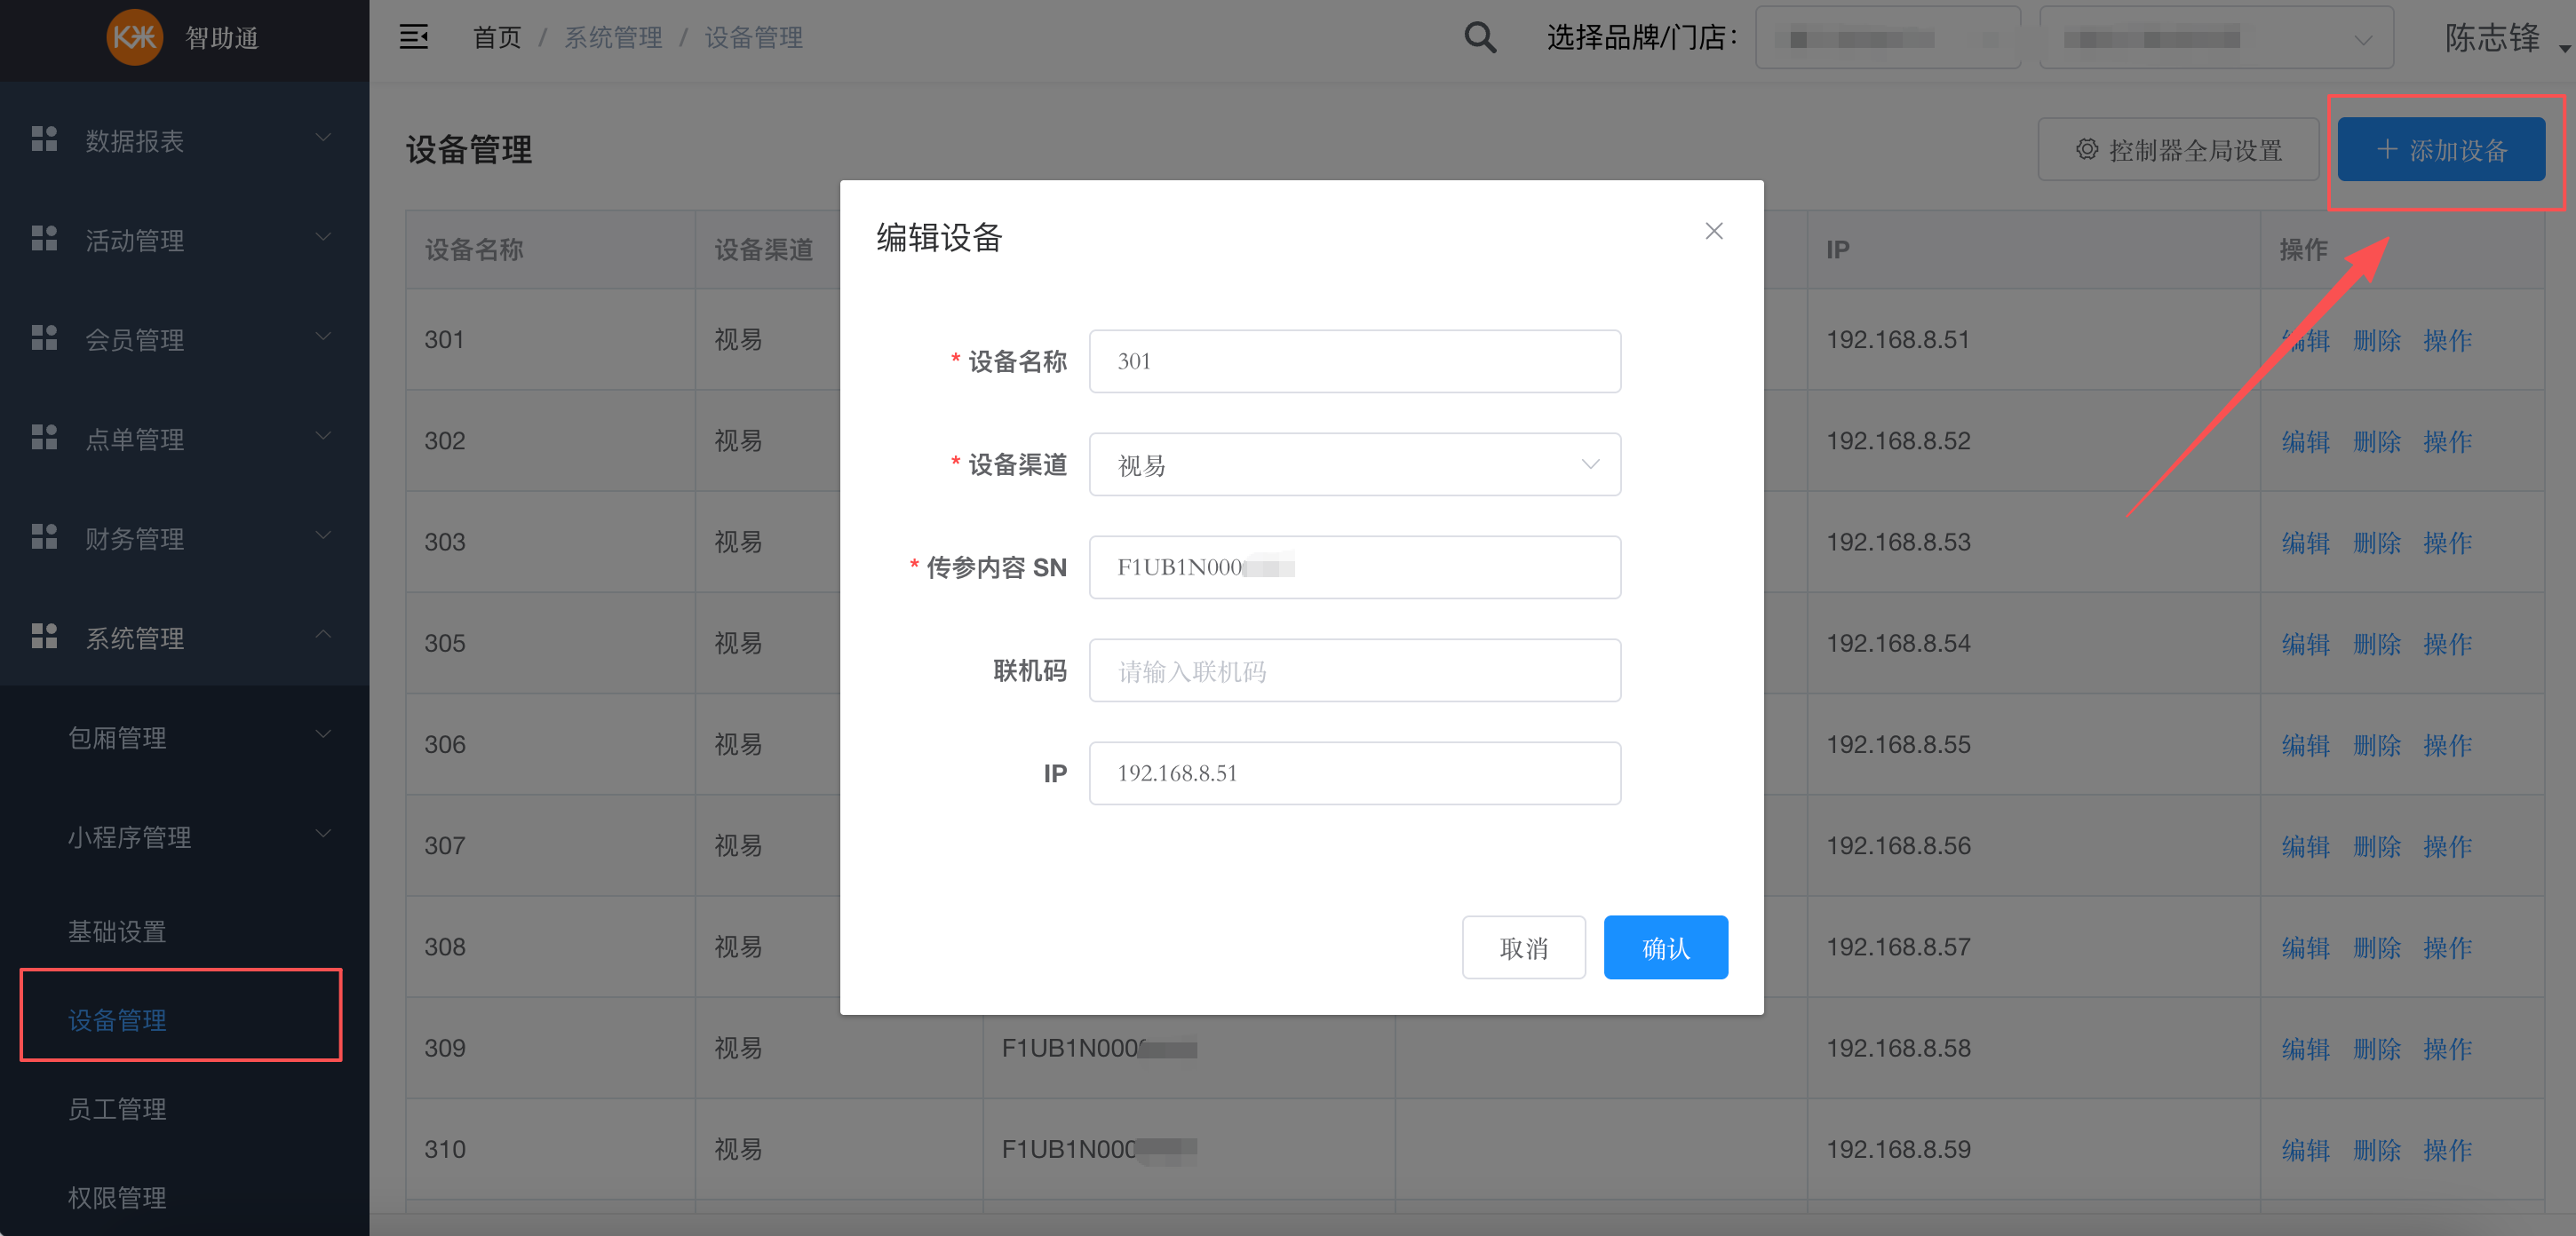Viewport: 2576px width, 1236px height.
Task: Open the store selector dropdown at top right
Action: [x=2363, y=40]
